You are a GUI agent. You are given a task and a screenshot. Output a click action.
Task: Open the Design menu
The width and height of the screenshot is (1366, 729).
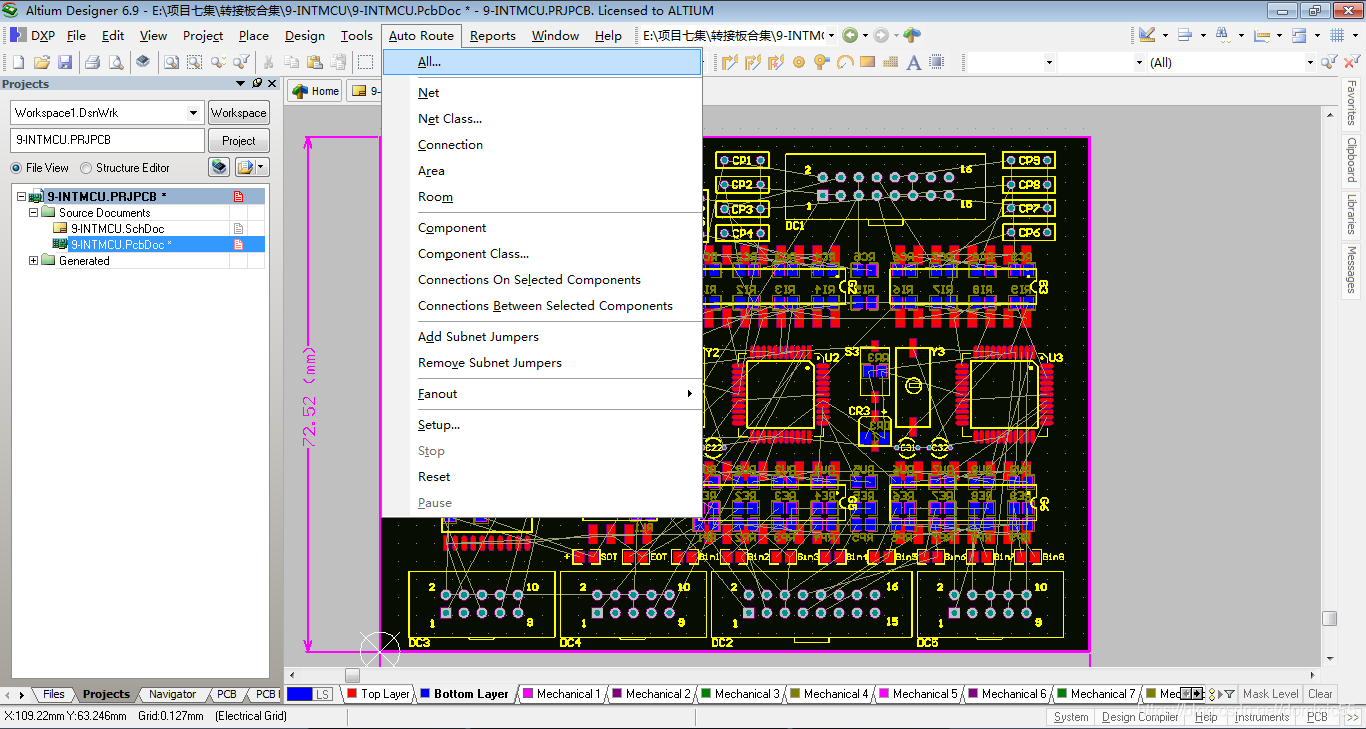tap(304, 36)
